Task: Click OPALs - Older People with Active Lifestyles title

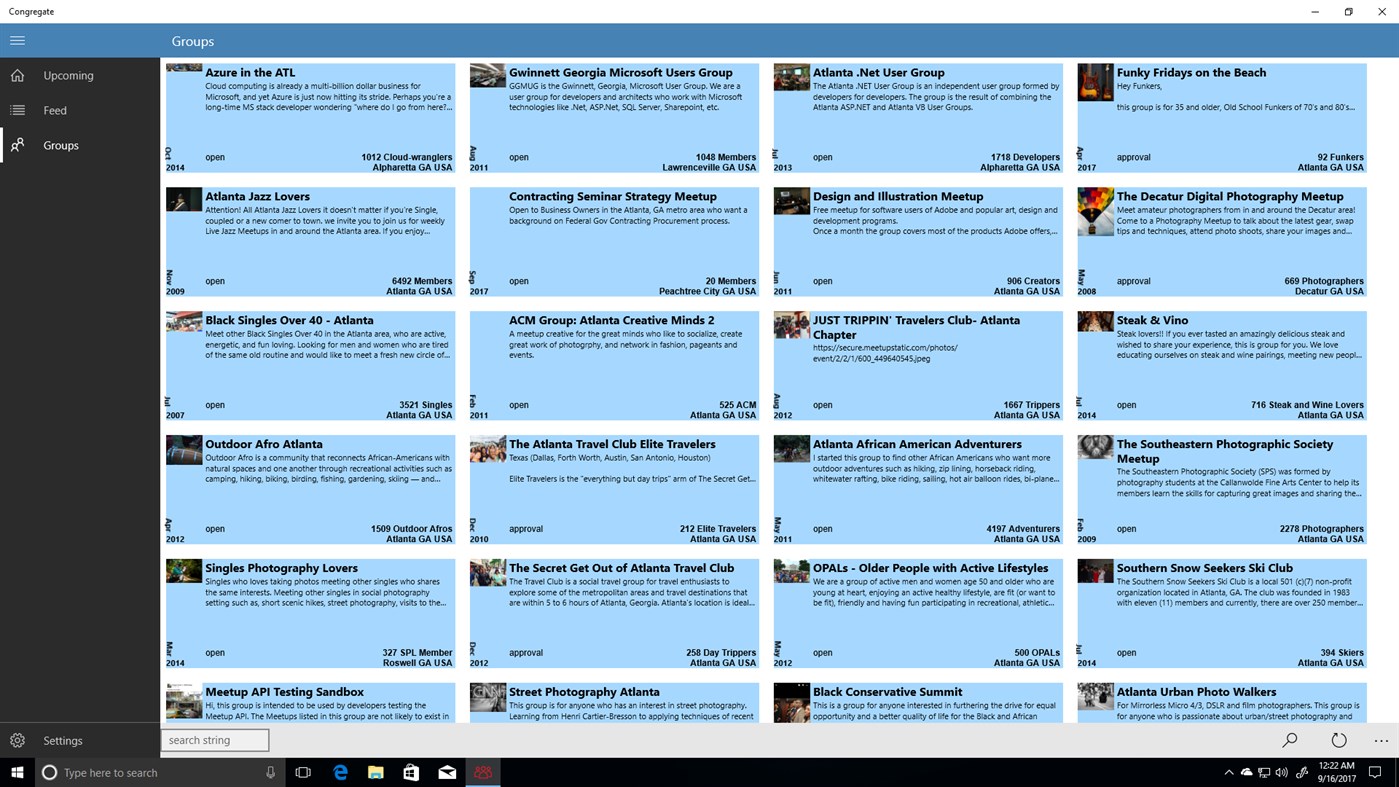Action: click(930, 568)
